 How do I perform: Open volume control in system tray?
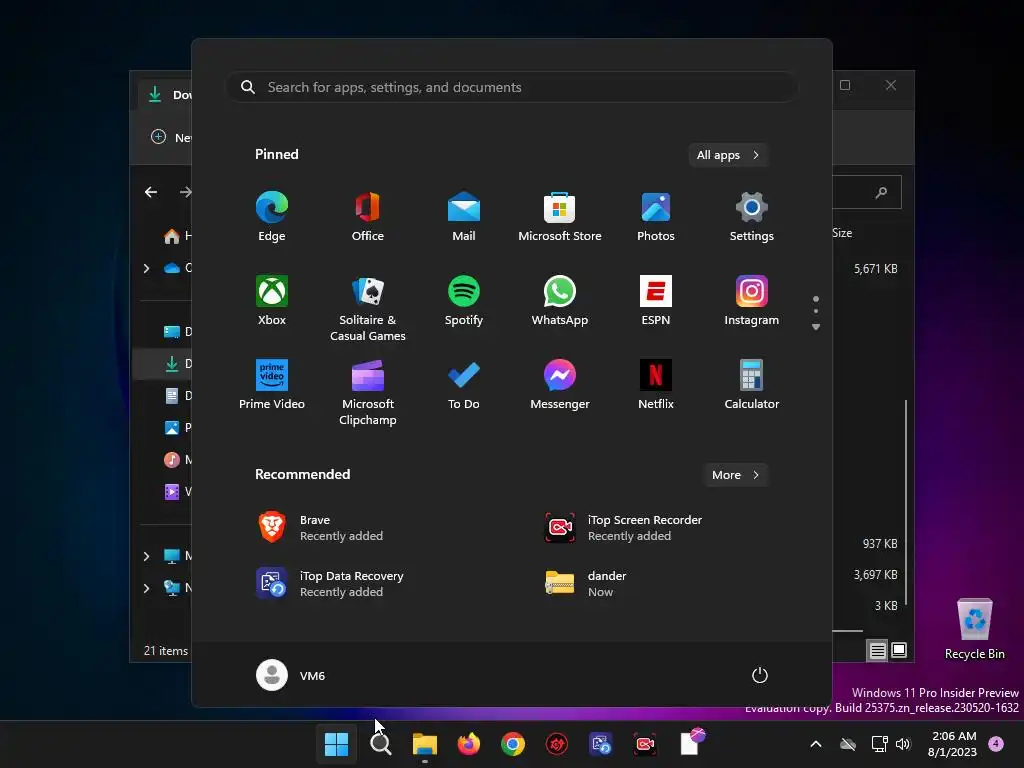pos(903,744)
